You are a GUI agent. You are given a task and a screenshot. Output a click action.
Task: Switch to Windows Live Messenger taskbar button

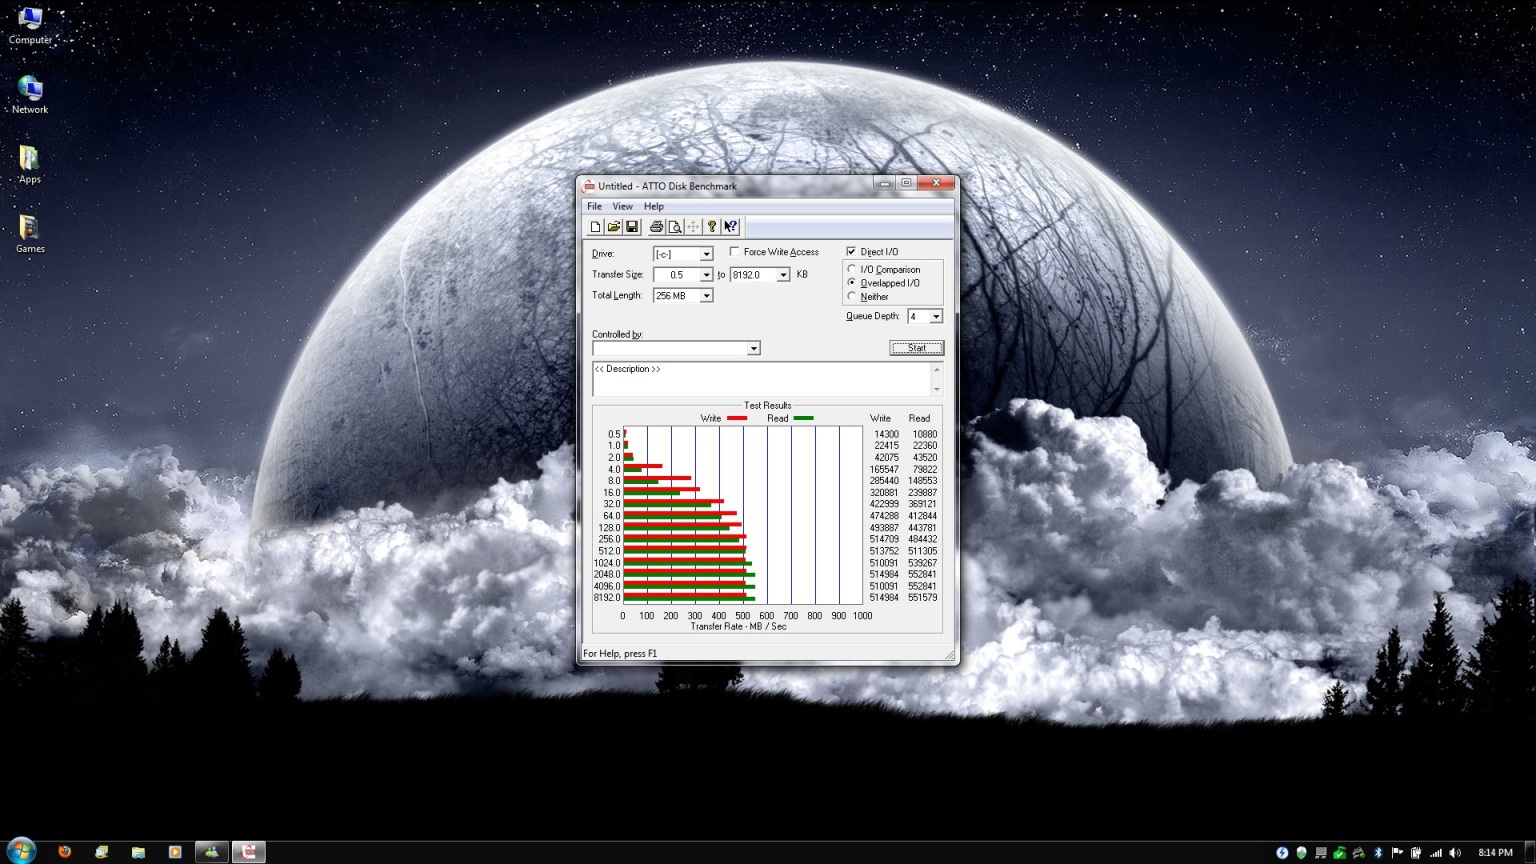coord(211,852)
